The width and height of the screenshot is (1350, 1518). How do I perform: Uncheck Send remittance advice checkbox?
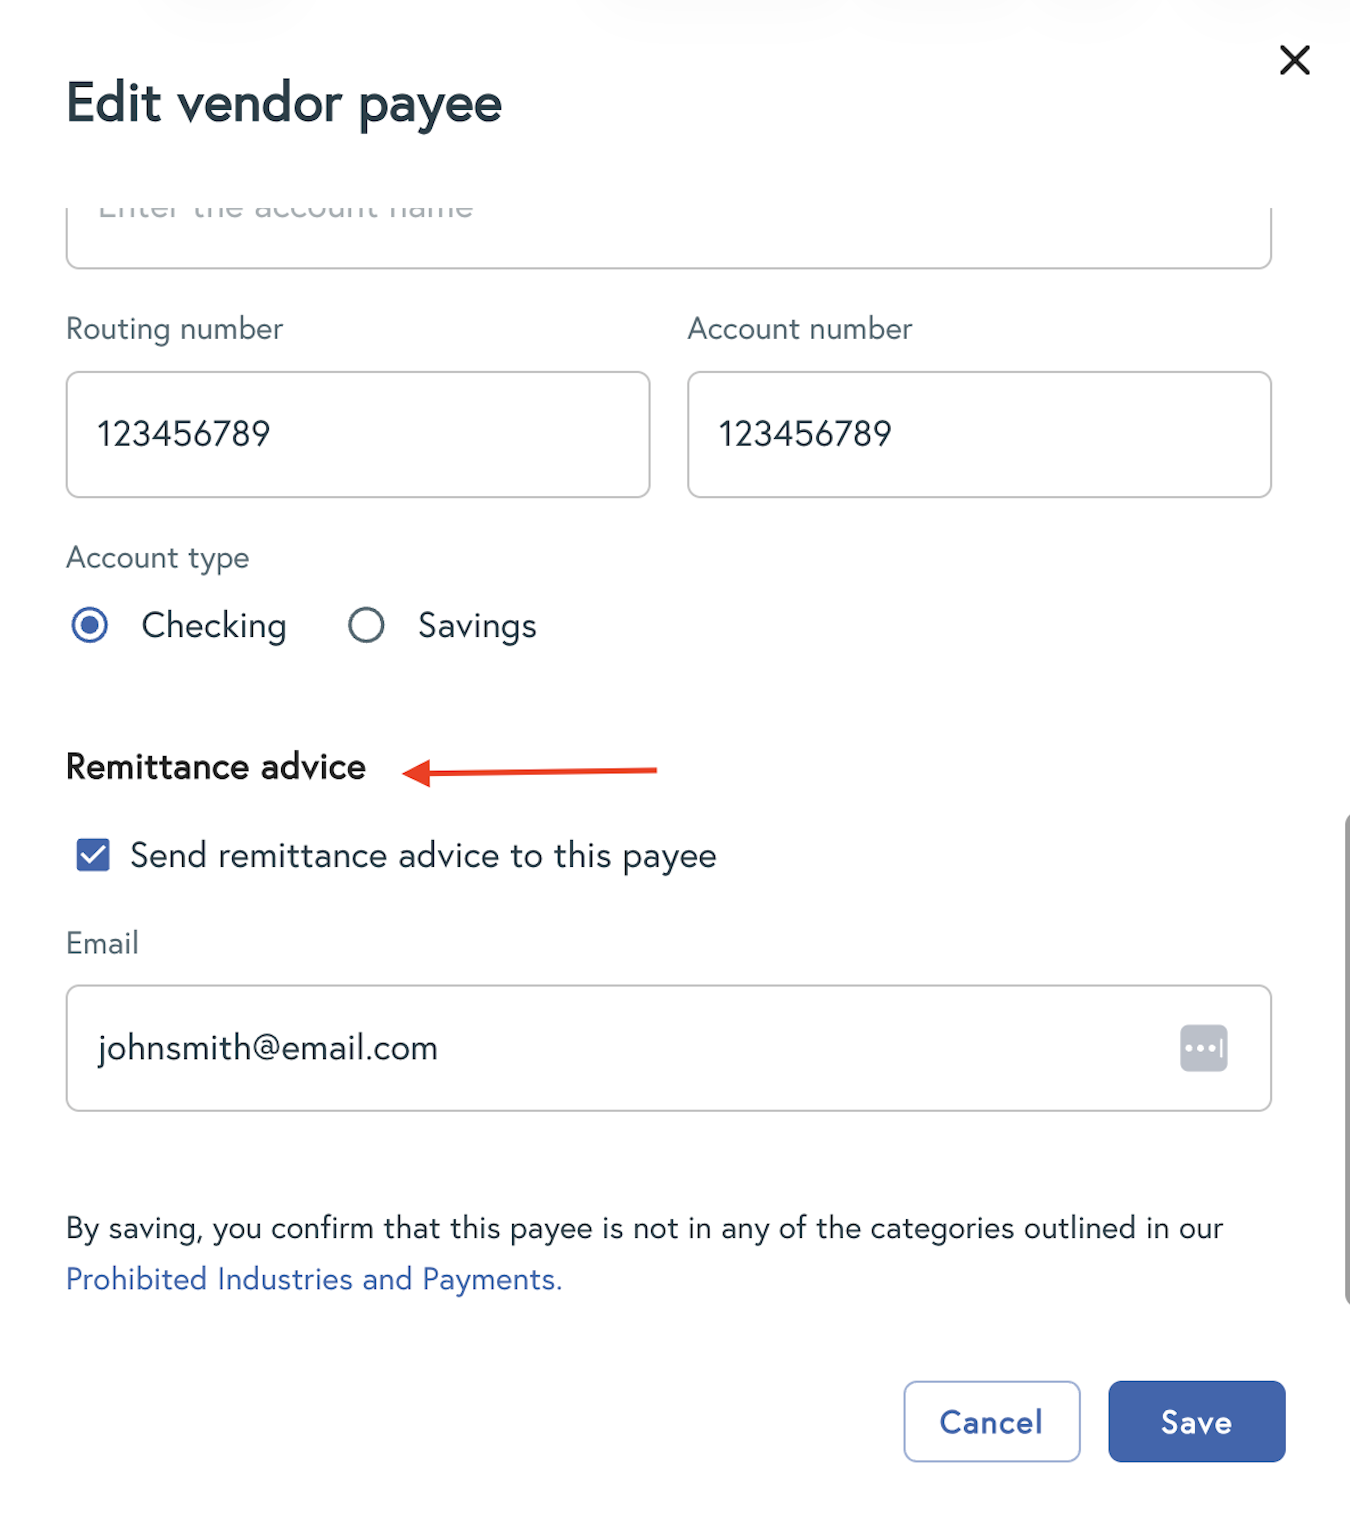click(93, 856)
